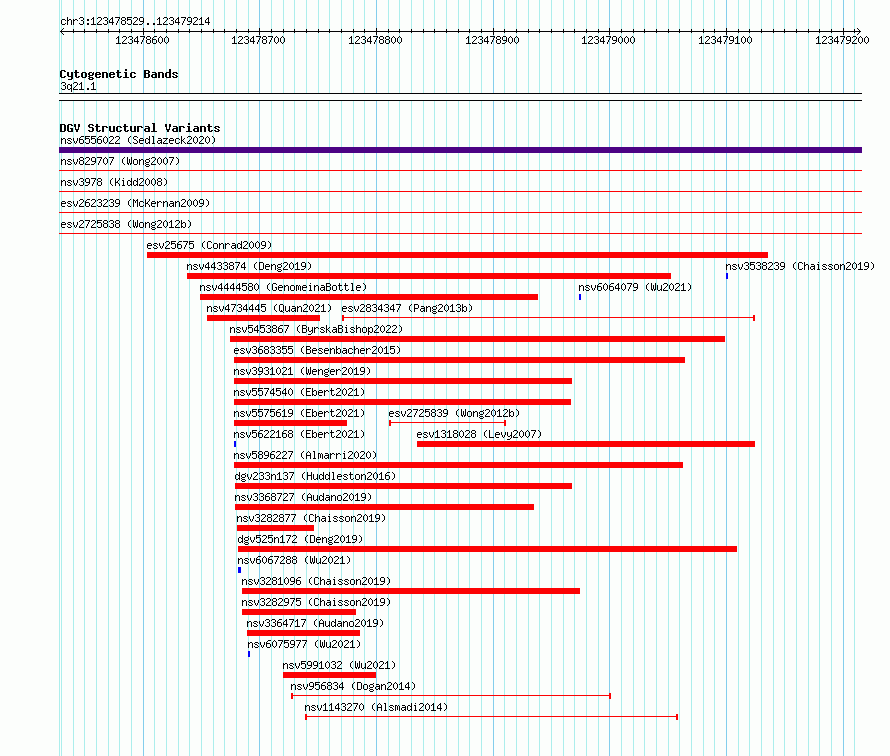Click ruler position 123479200
890x756 pixels.
pyautogui.click(x=842, y=40)
